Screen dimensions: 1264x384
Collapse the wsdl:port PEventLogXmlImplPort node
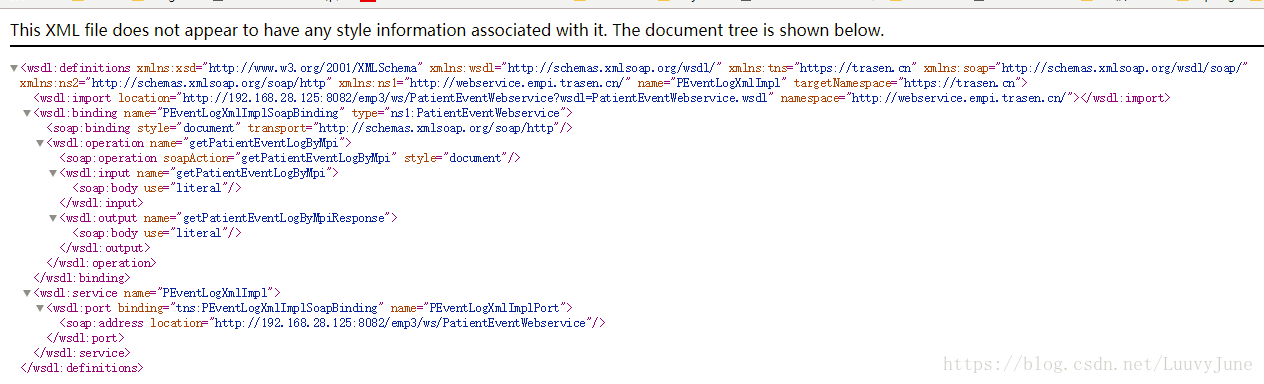pyautogui.click(x=39, y=308)
